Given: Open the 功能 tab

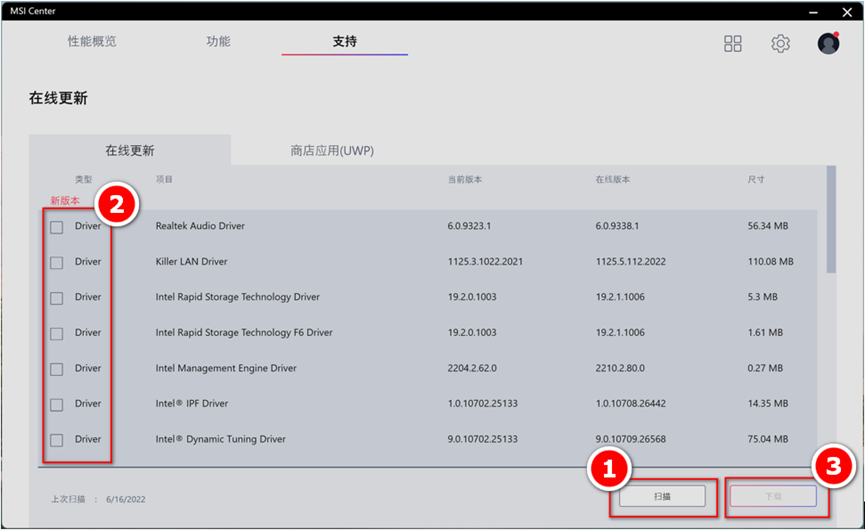Looking at the screenshot, I should (218, 42).
